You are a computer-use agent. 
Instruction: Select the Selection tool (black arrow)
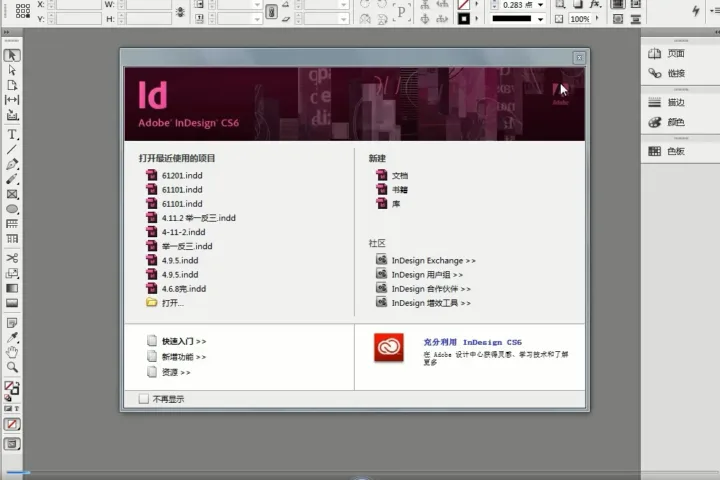12,55
